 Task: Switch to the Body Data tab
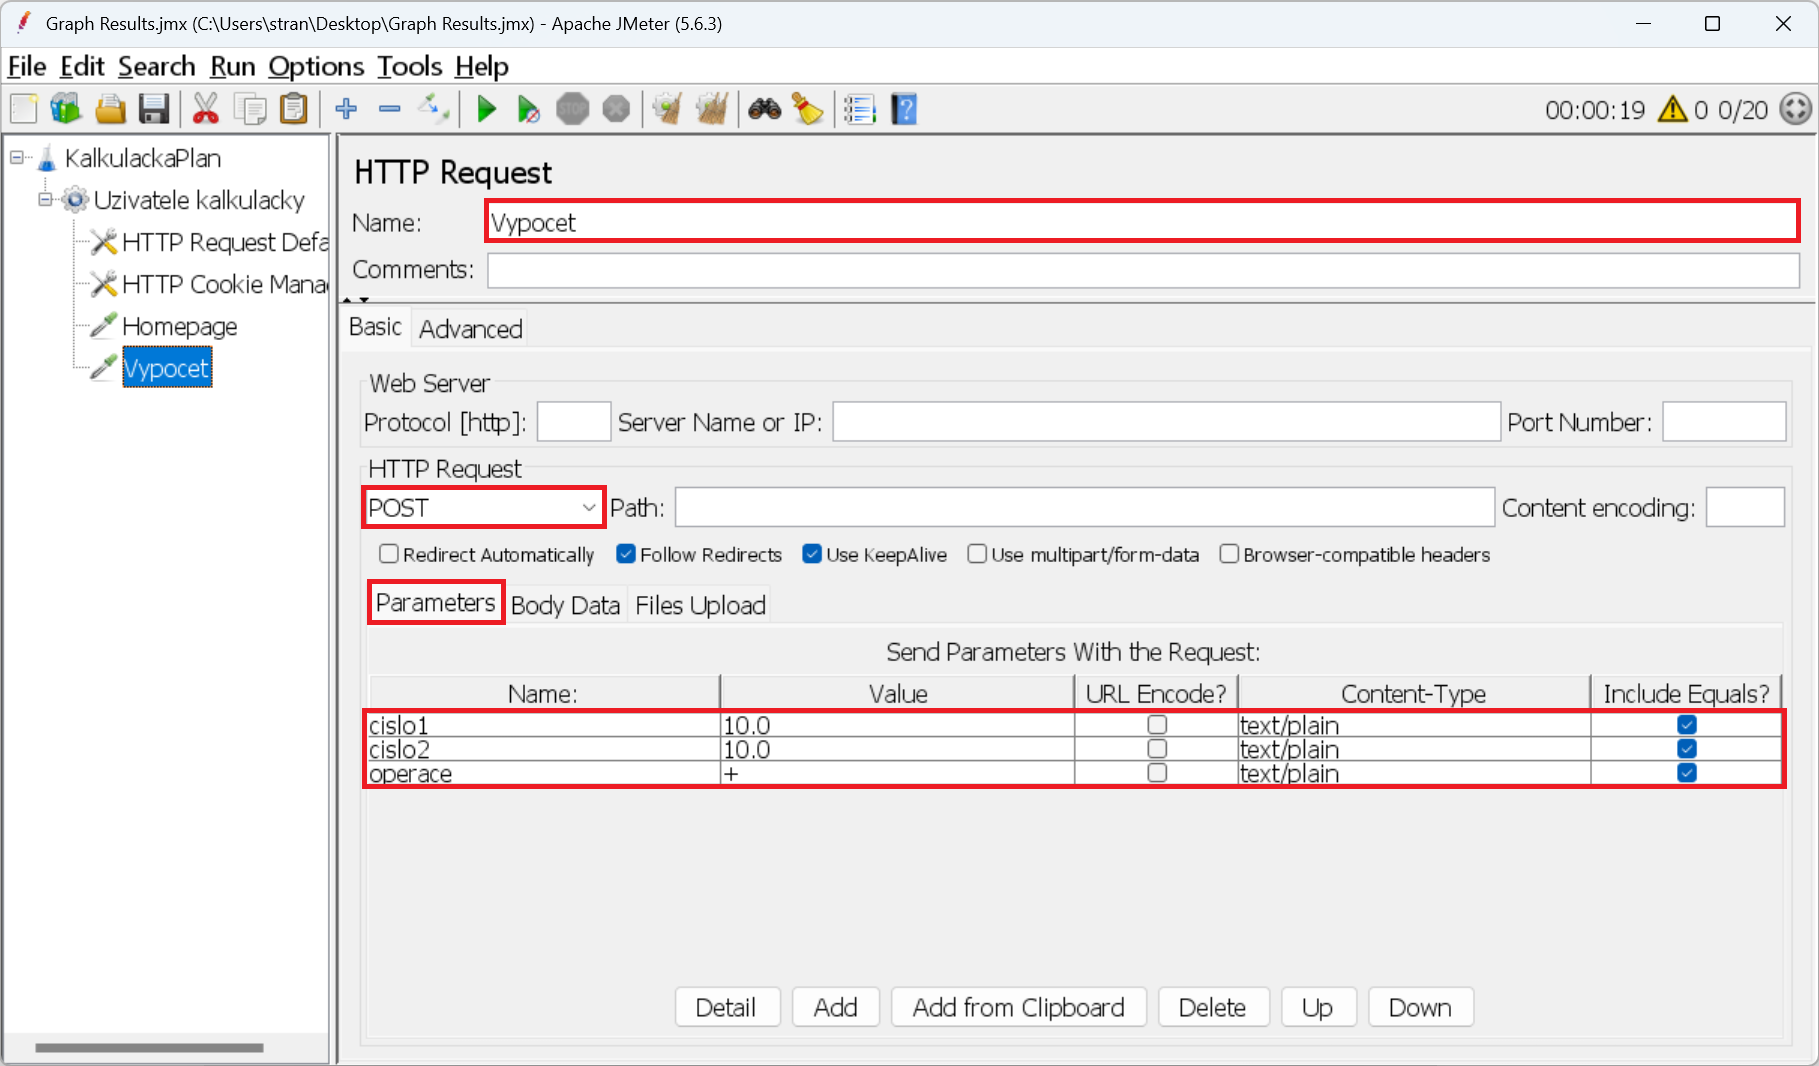(x=566, y=605)
